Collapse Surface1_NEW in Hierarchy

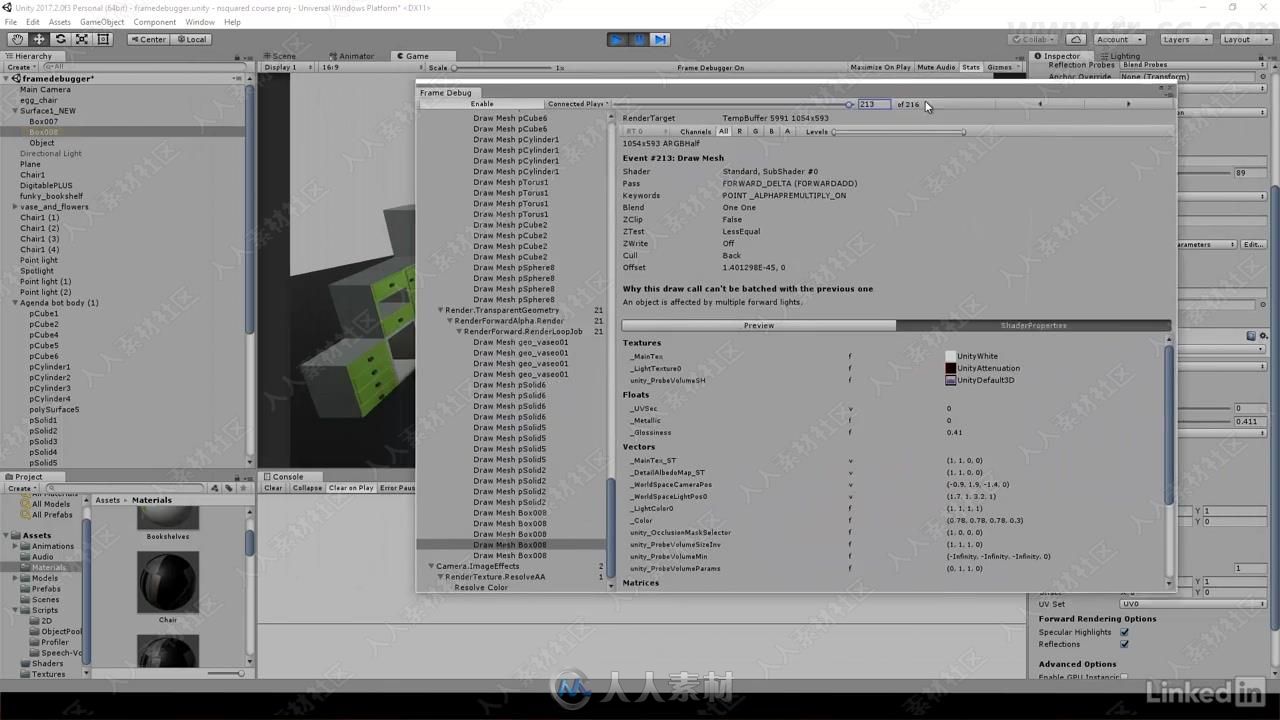(15, 111)
